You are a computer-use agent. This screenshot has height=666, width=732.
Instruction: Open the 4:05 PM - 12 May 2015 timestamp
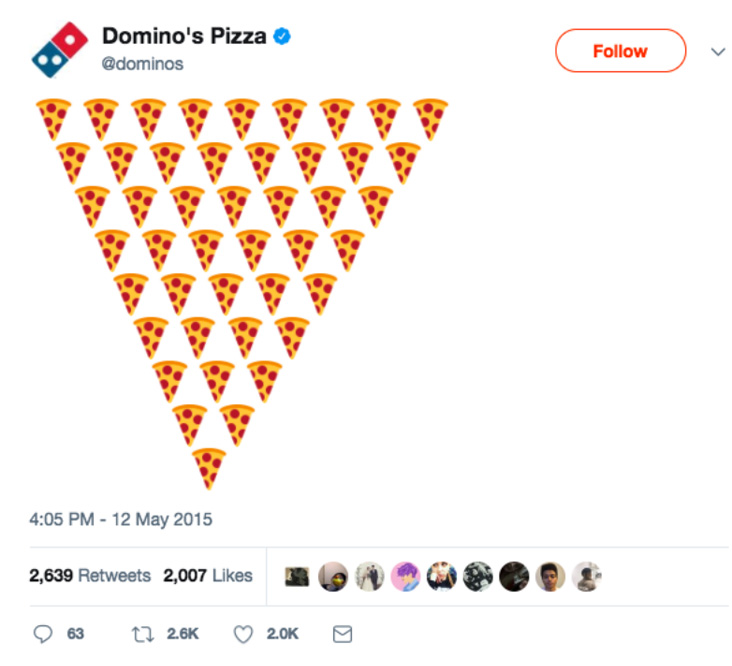click(121, 520)
